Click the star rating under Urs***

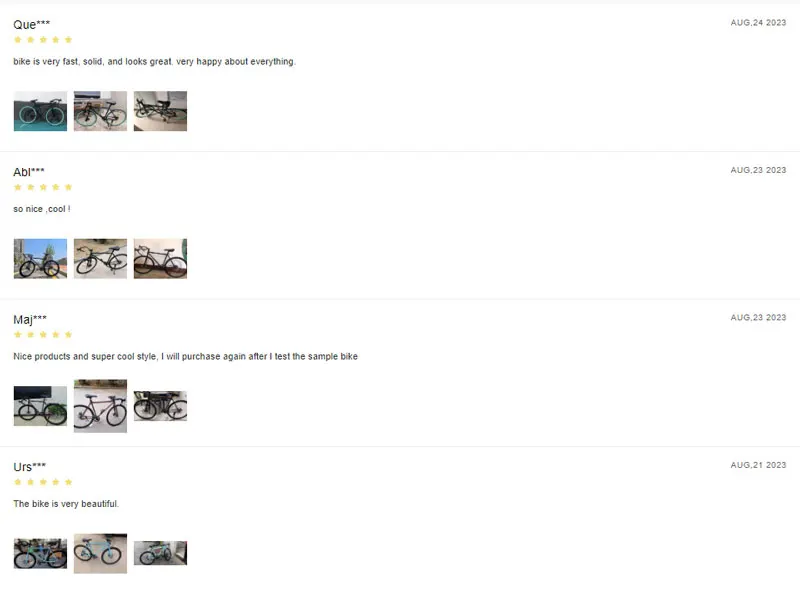(x=43, y=482)
